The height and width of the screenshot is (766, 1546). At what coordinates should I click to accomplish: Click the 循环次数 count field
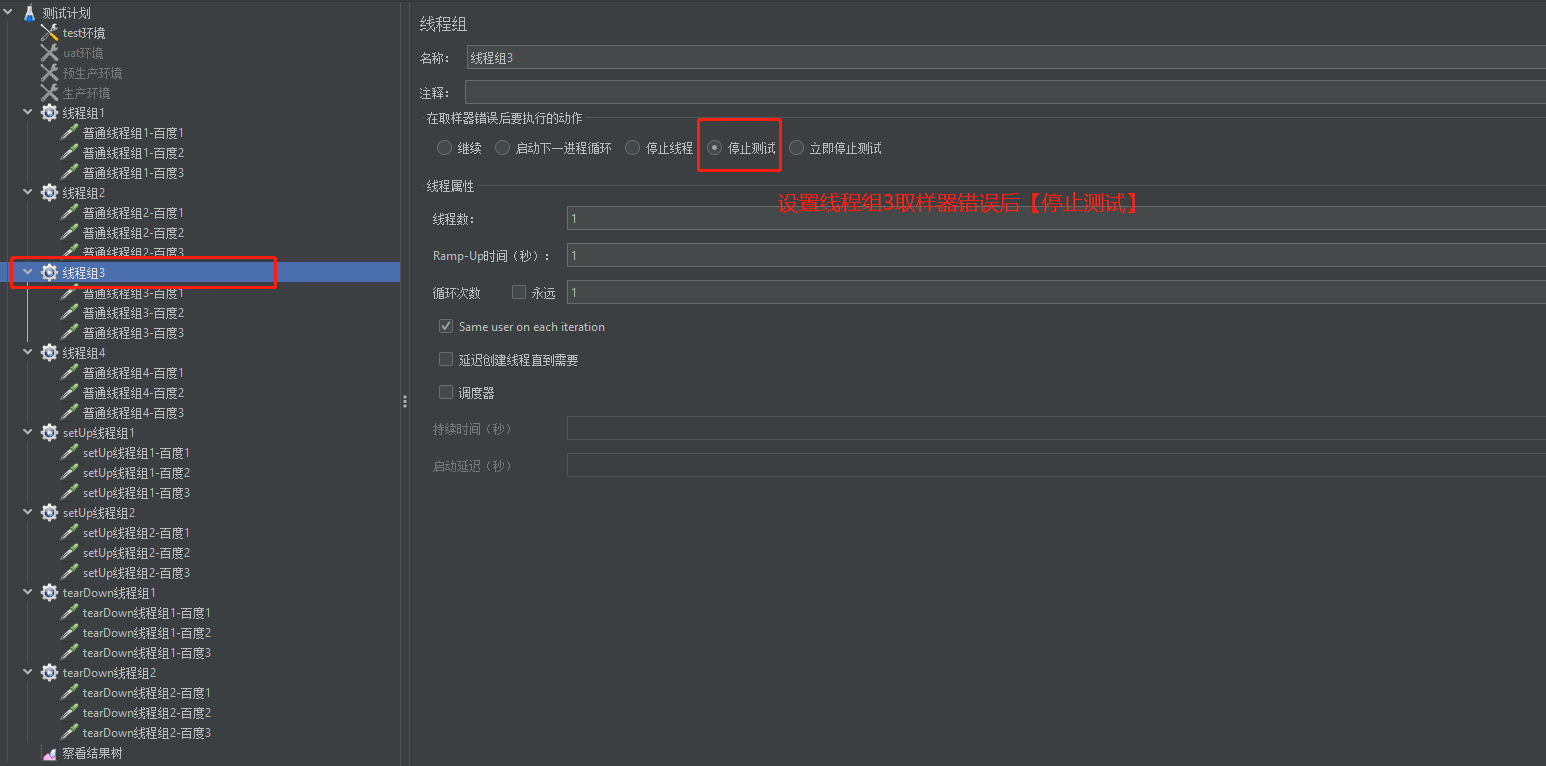point(1056,293)
